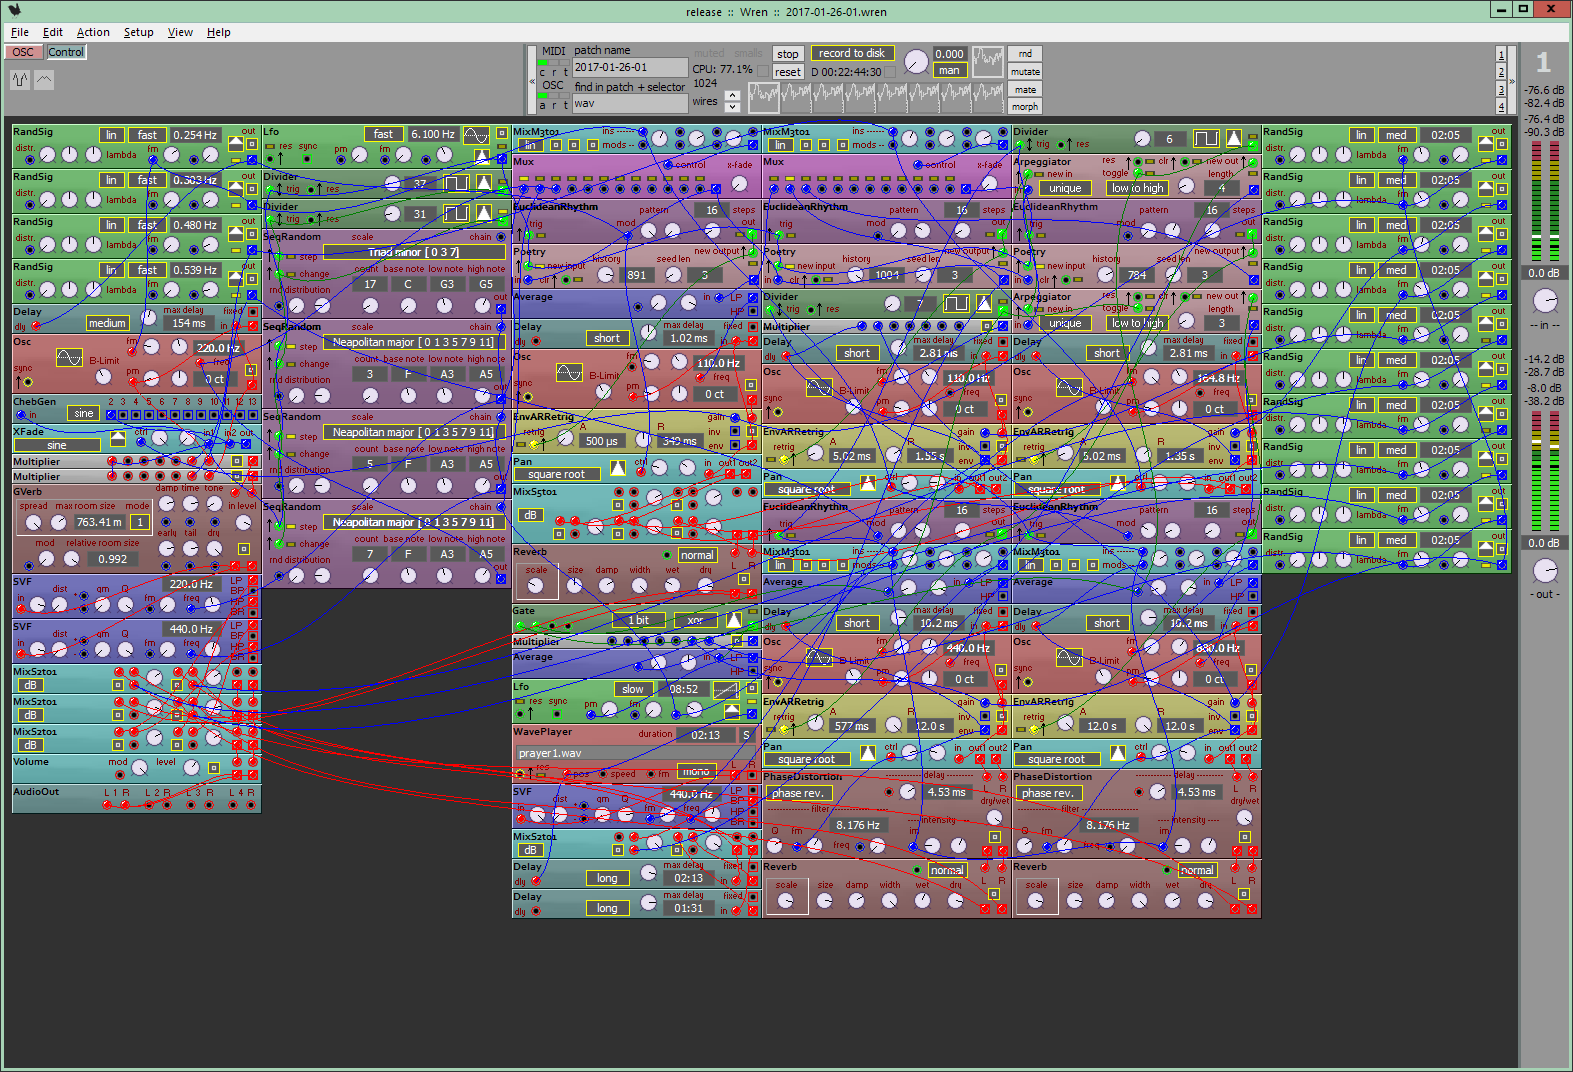Click the reset button
The height and width of the screenshot is (1072, 1573).
coord(788,72)
